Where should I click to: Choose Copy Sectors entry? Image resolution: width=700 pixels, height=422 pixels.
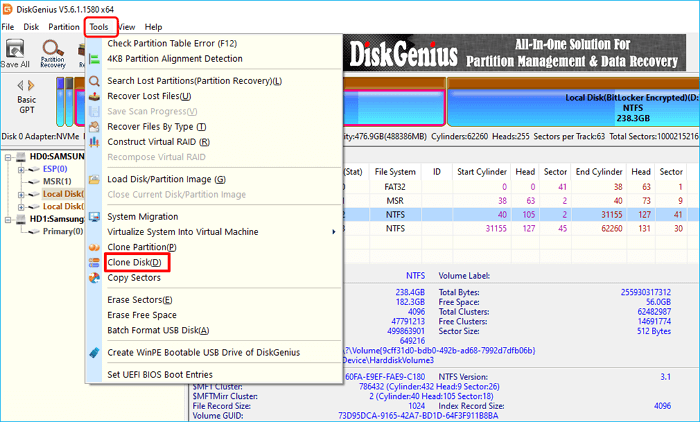click(133, 277)
